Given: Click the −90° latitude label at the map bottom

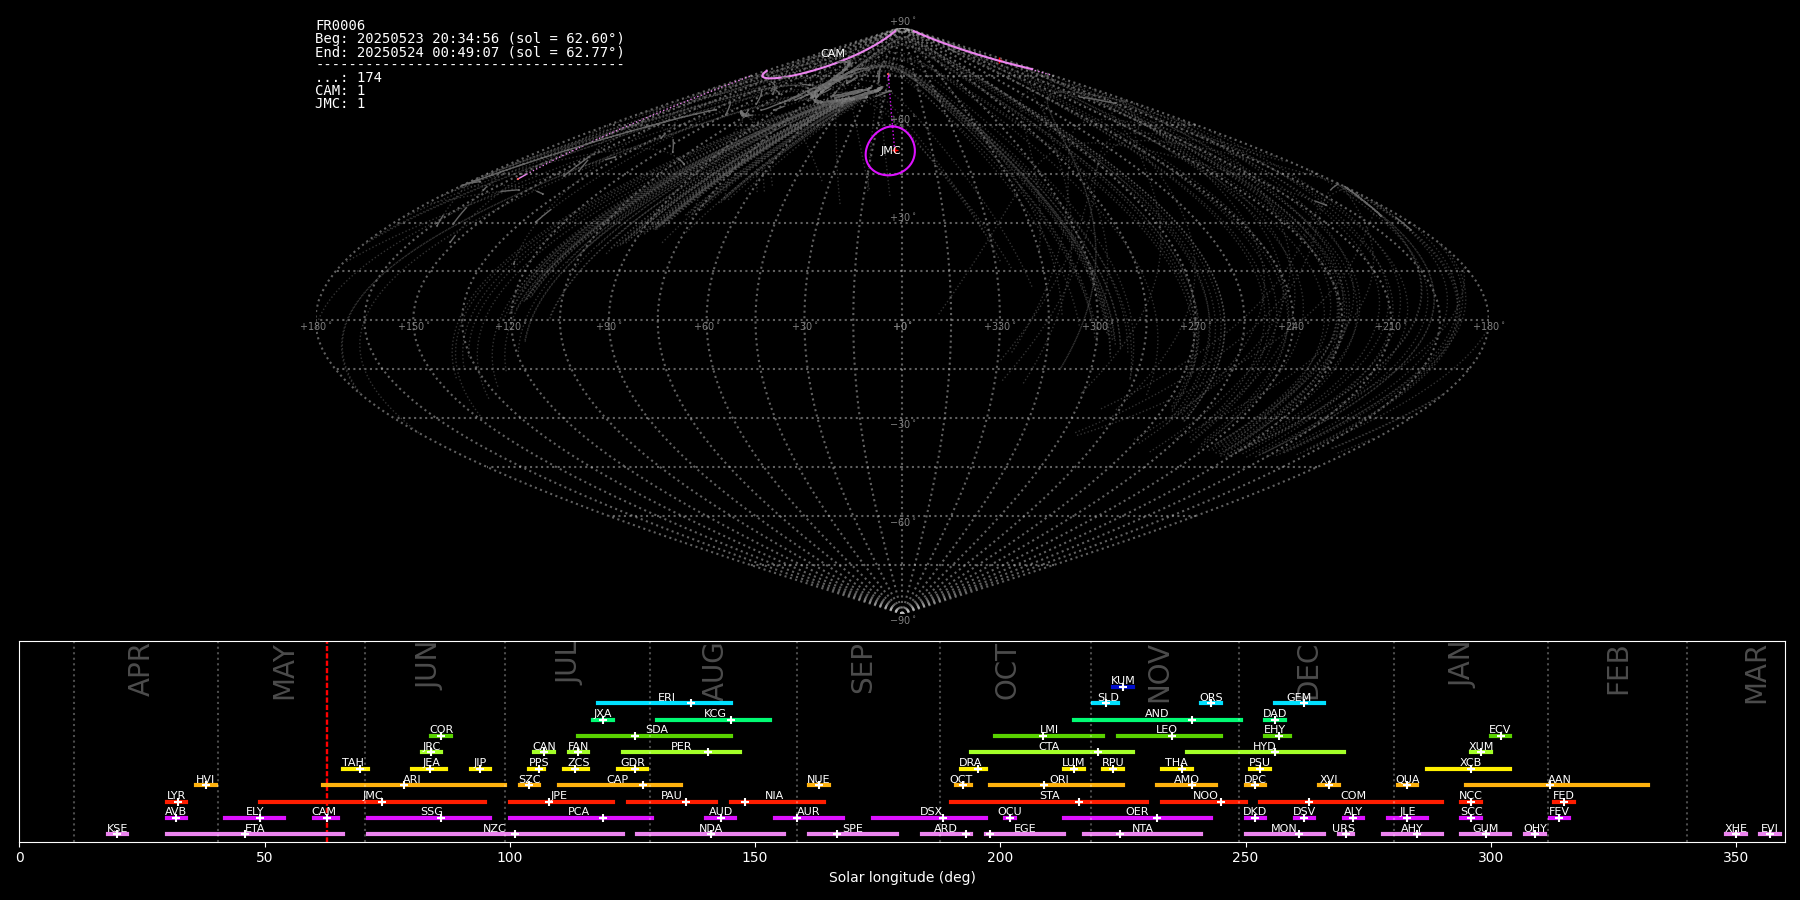Looking at the screenshot, I should pyautogui.click(x=902, y=621).
